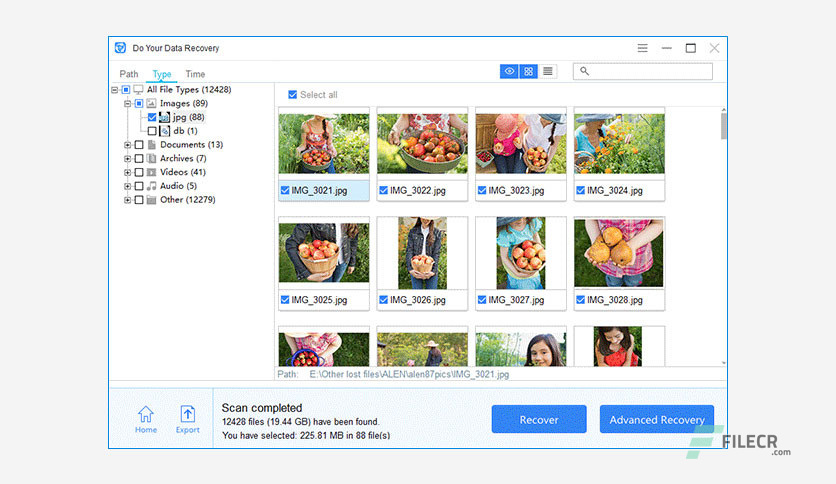
Task: Toggle the All File Types checkbox
Action: point(126,90)
